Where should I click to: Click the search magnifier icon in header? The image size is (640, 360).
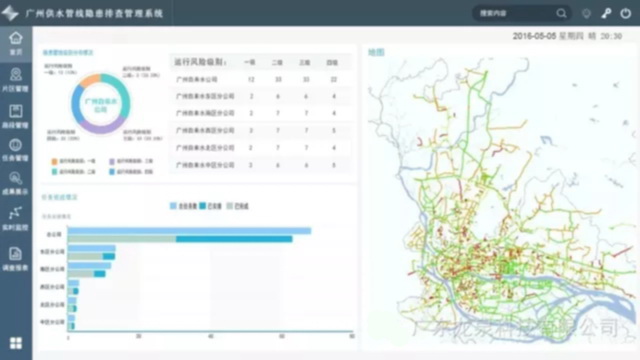(x=561, y=13)
